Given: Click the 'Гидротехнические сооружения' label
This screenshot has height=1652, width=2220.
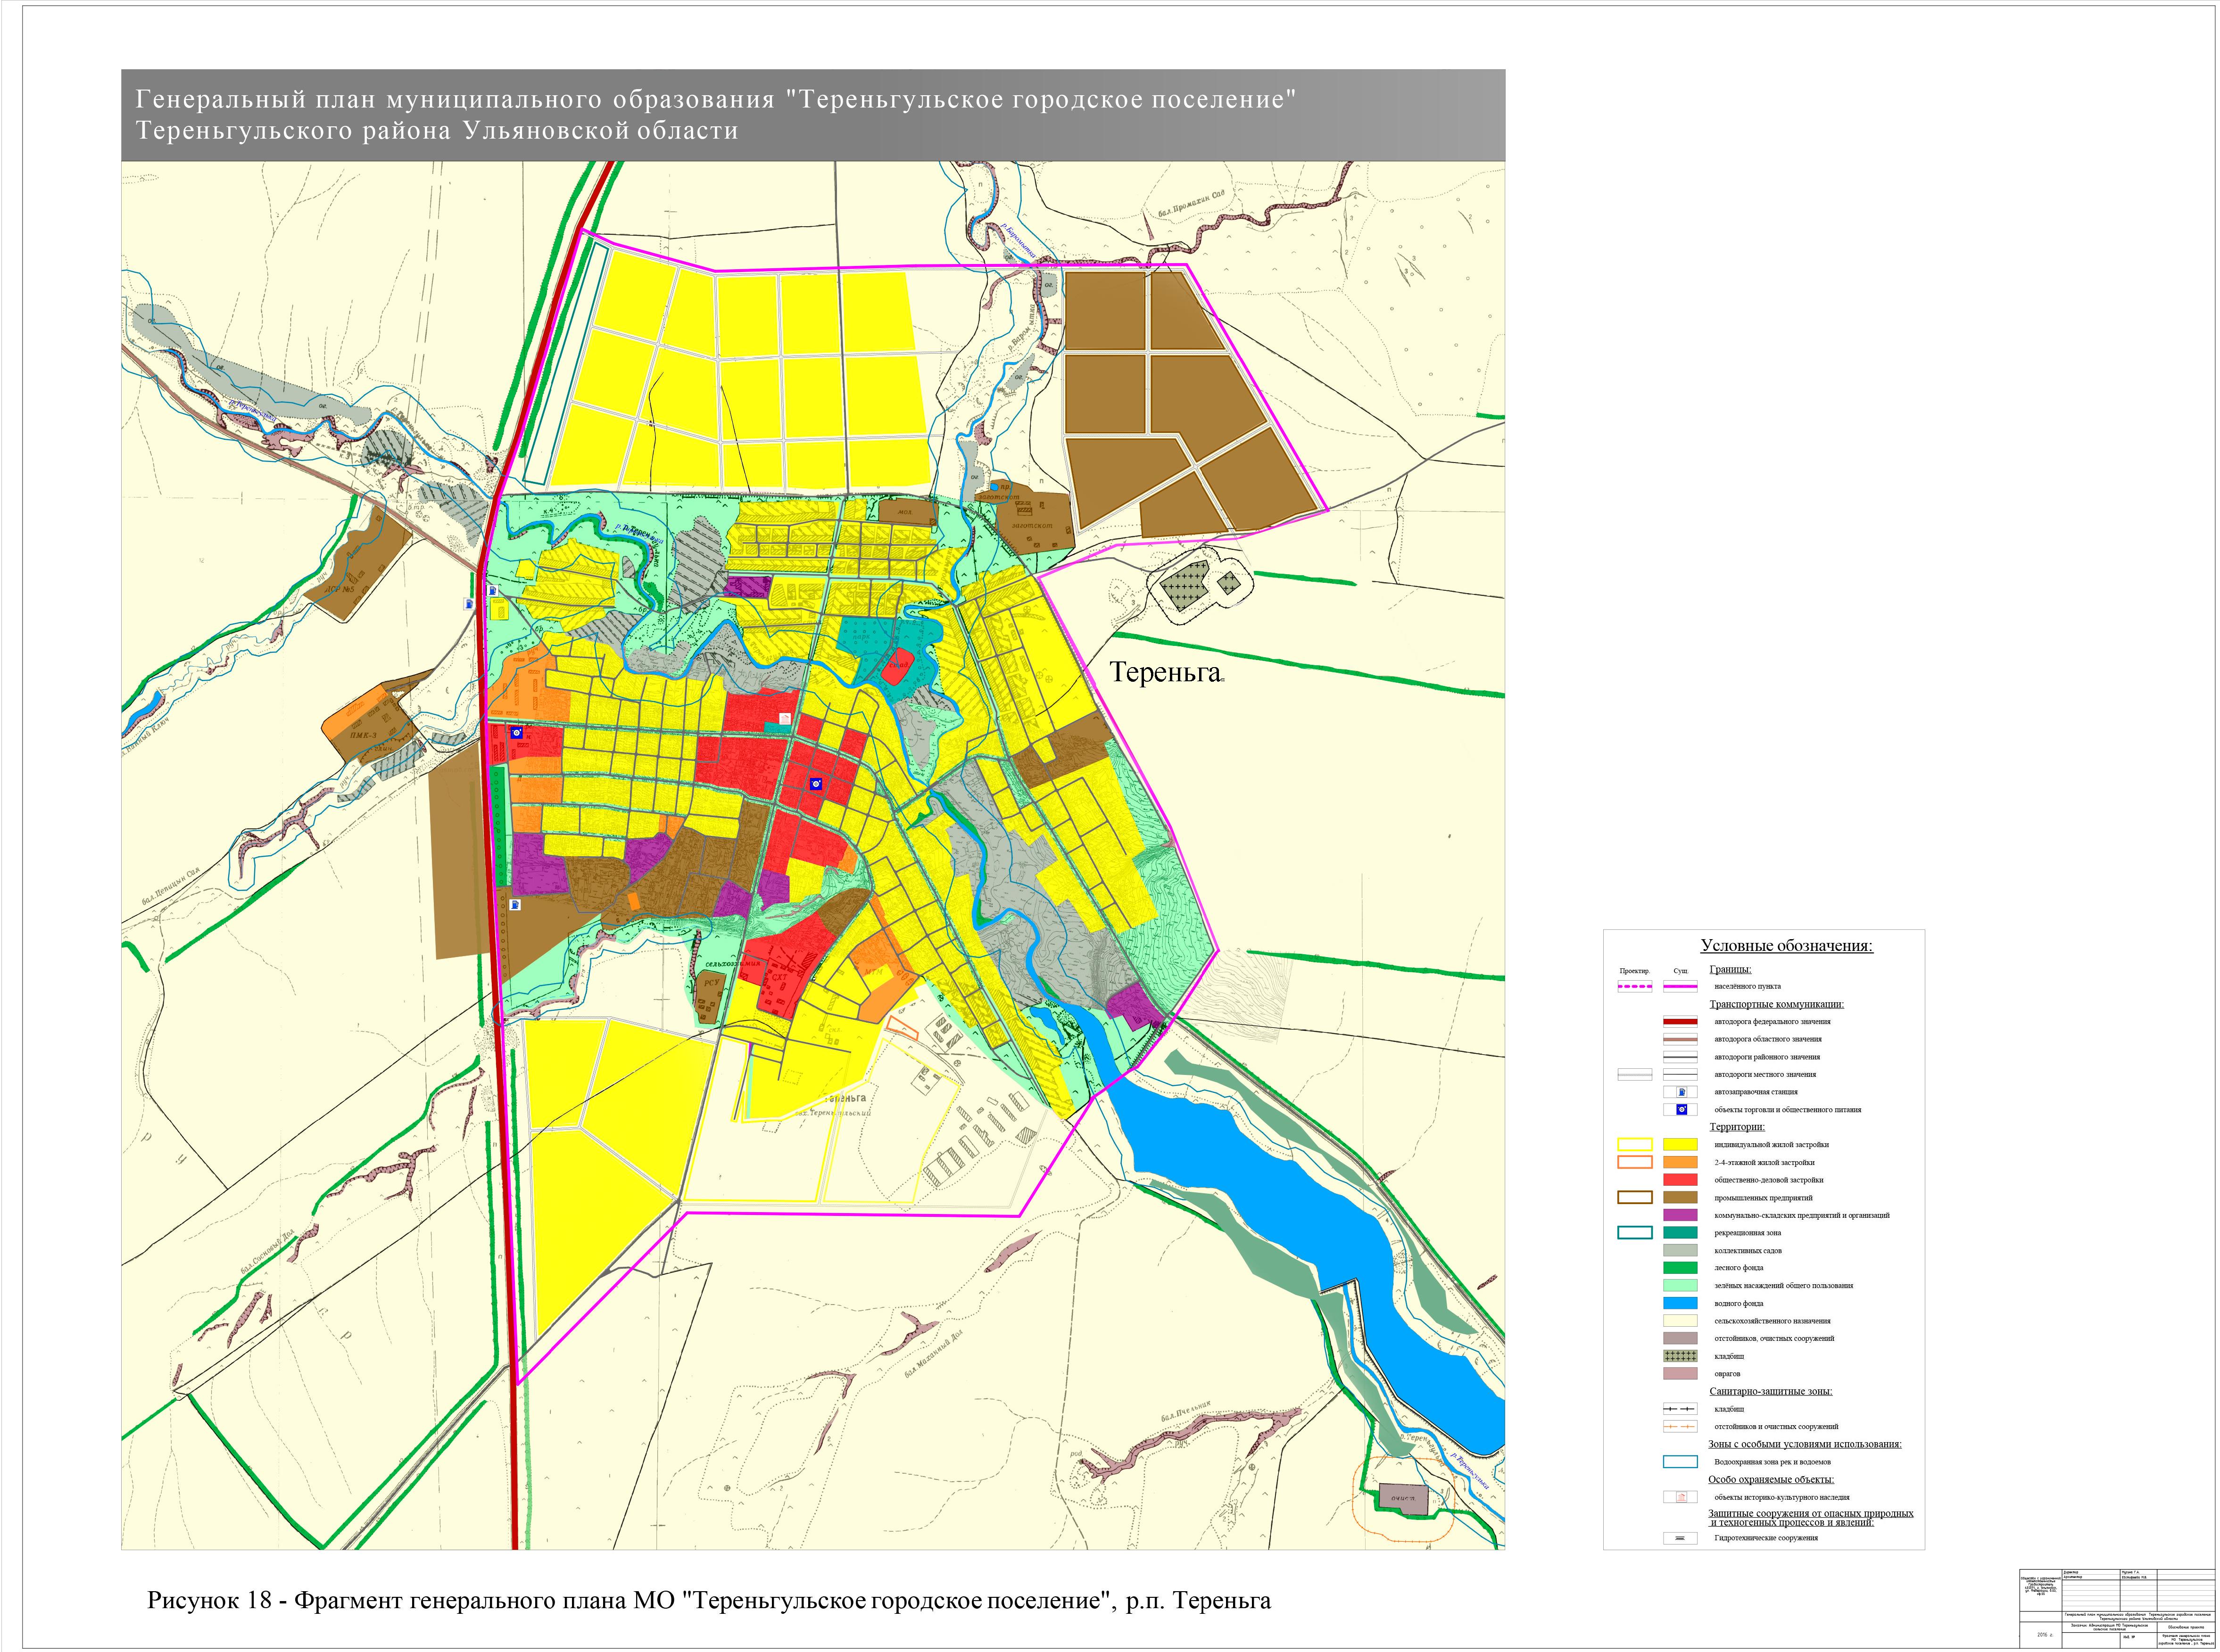Looking at the screenshot, I should 1766,1538.
